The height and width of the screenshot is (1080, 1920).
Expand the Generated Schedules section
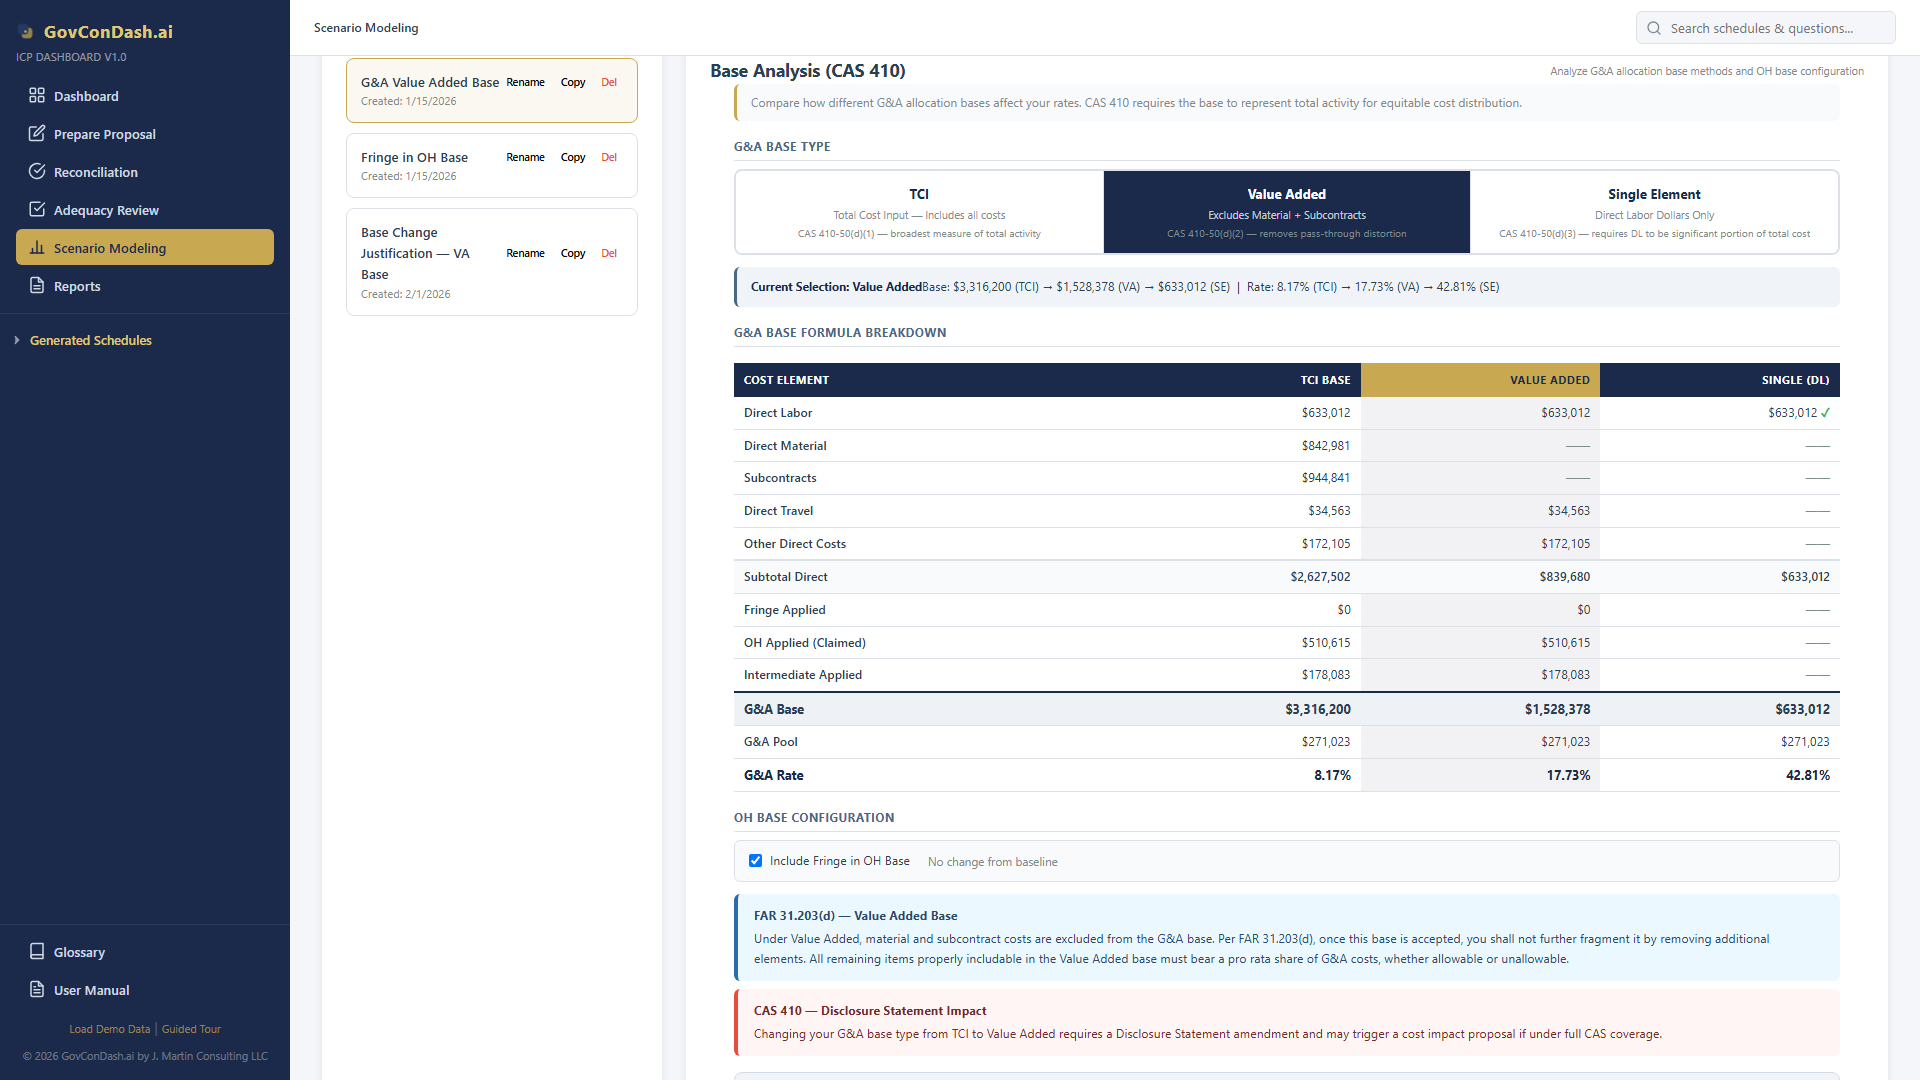coord(90,340)
